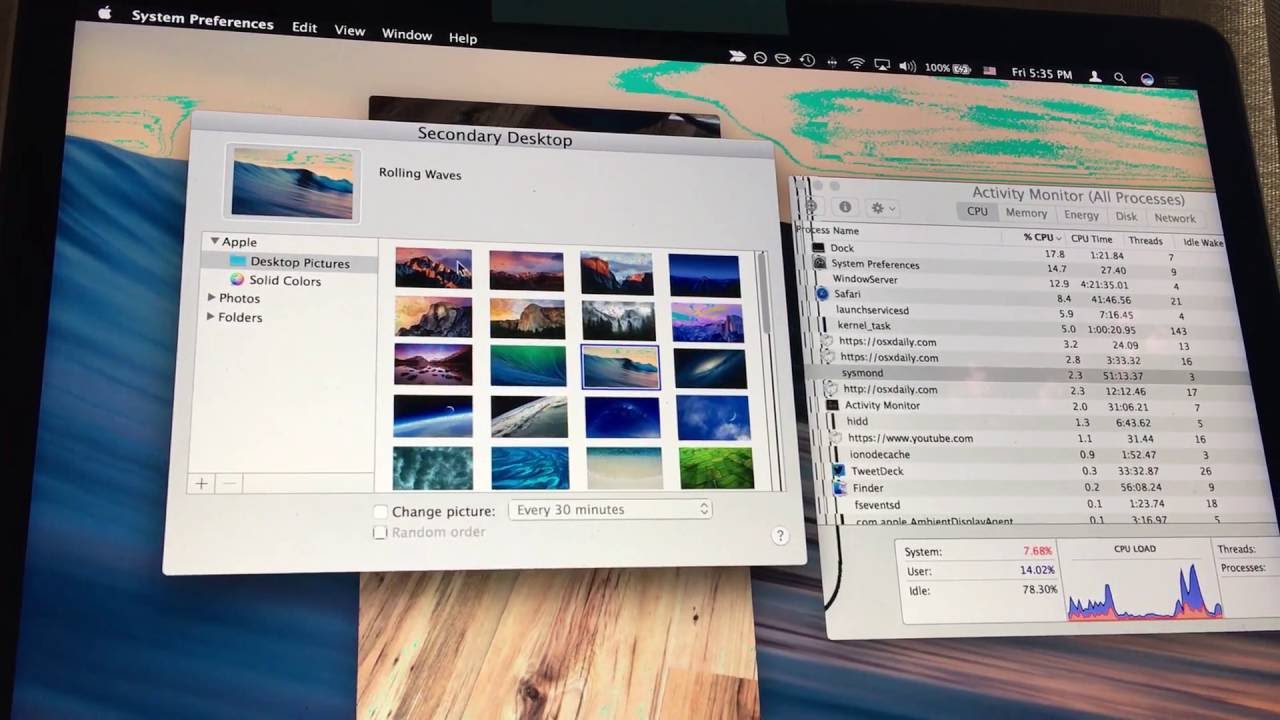Choose the green grass field wallpaper thumbnail
The image size is (1280, 720).
[716, 468]
